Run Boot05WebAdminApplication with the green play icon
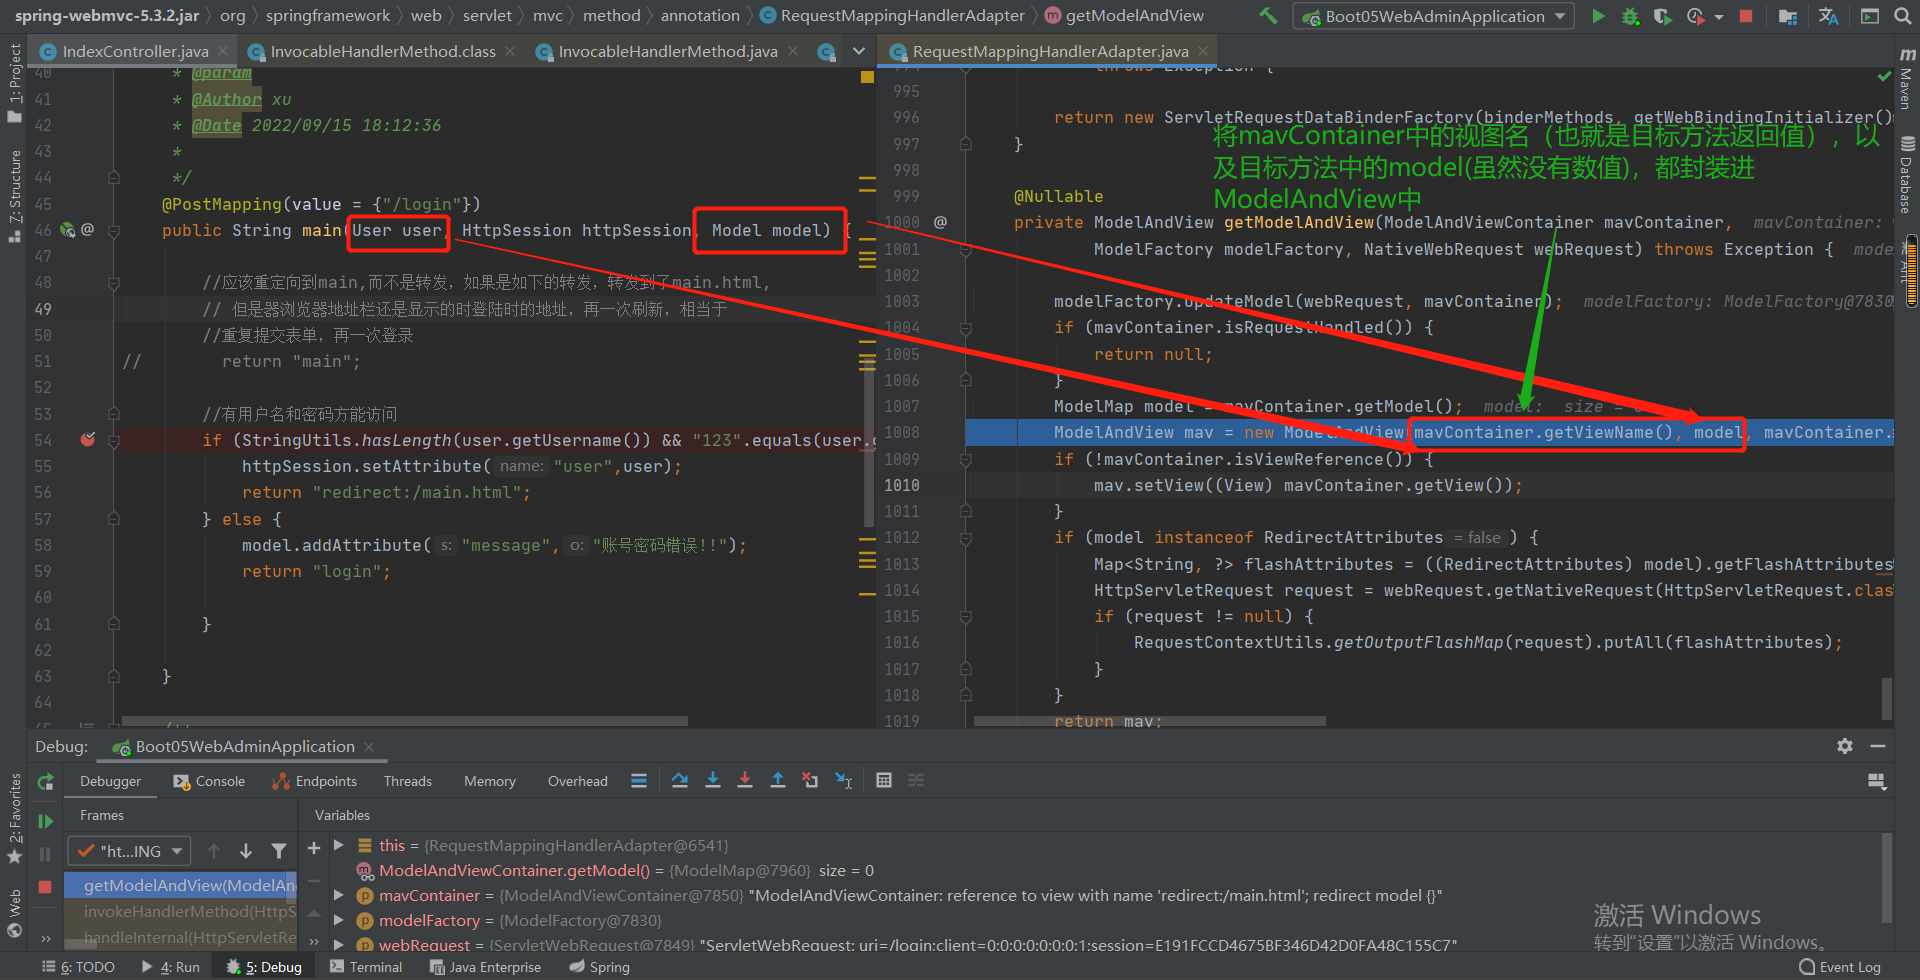The image size is (1920, 980). [x=1598, y=16]
